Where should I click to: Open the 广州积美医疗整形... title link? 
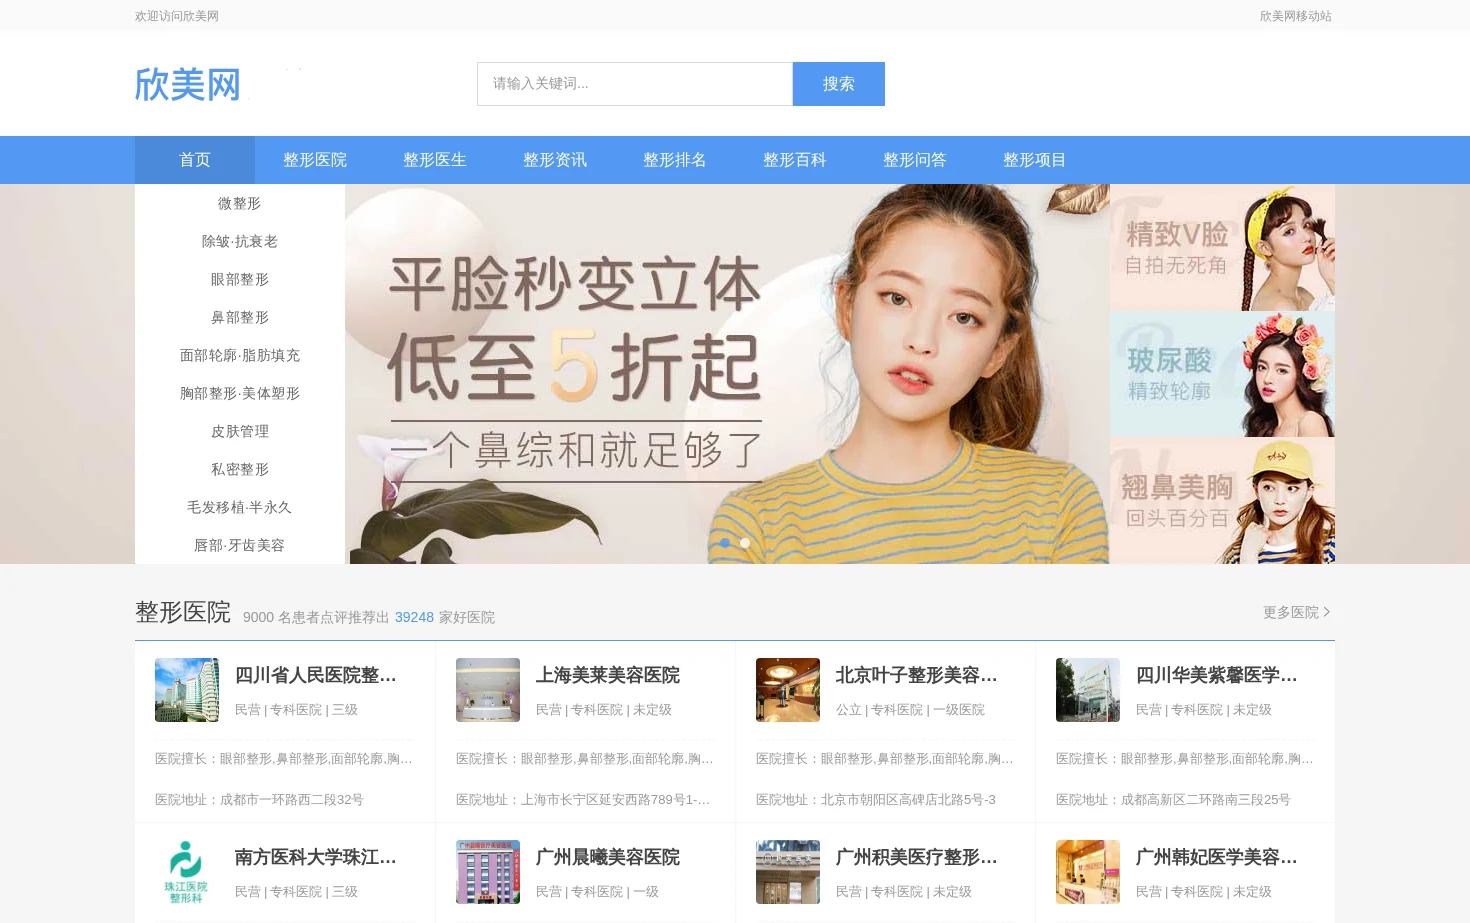pos(916,857)
